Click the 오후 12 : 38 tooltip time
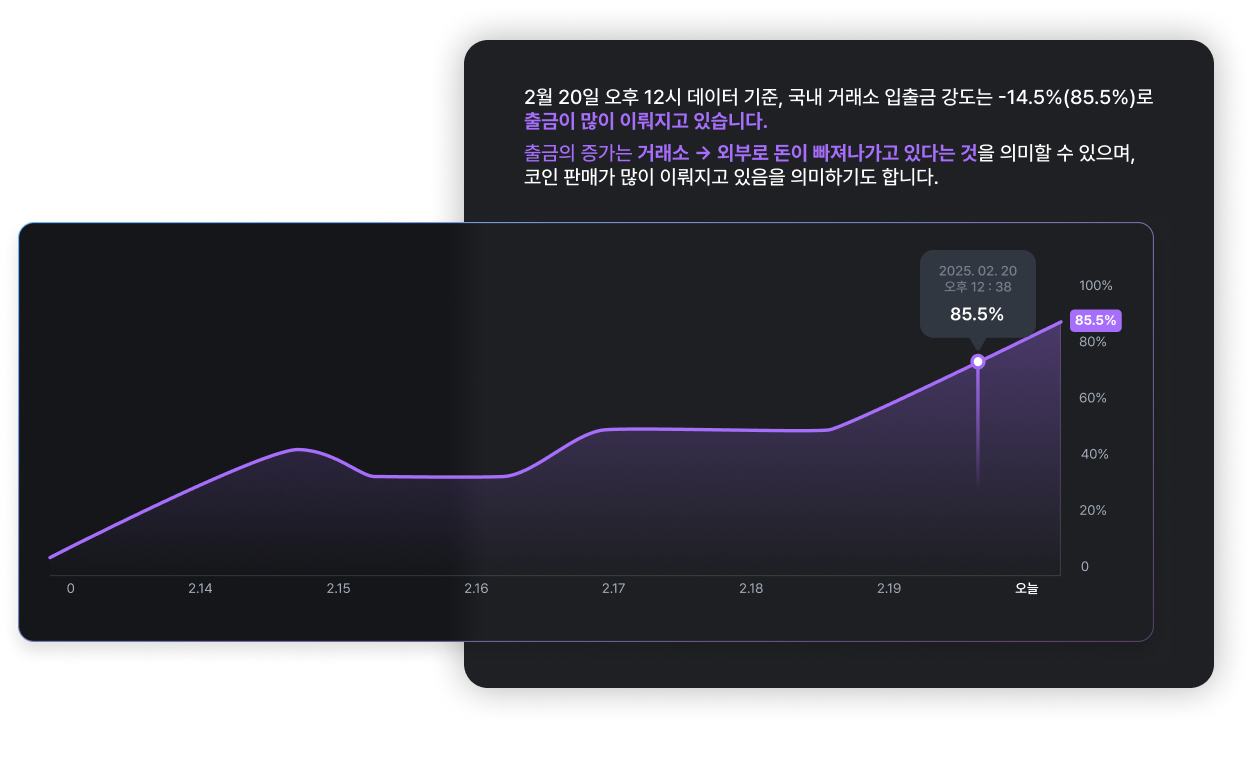This screenshot has width=1254, height=768. 977,287
